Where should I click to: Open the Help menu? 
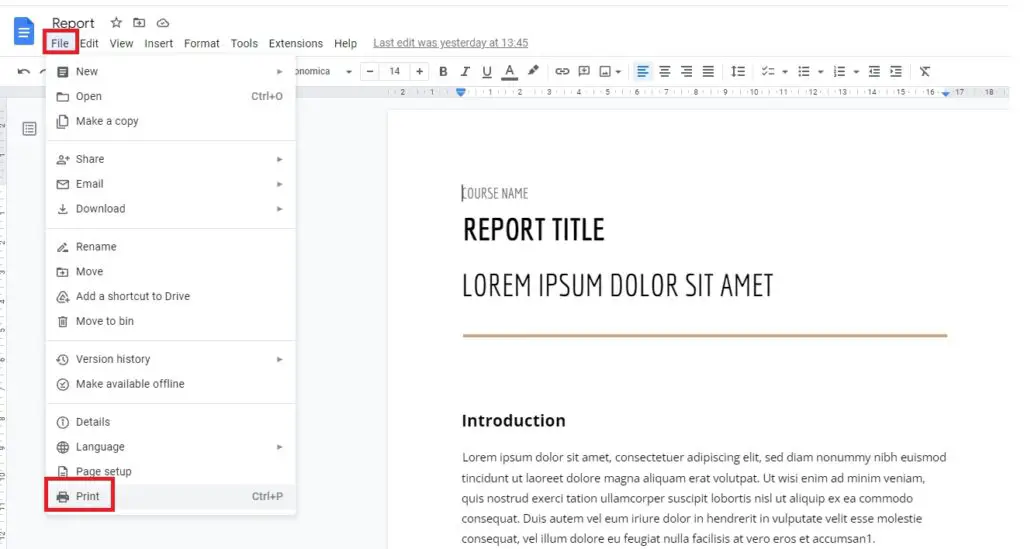point(345,43)
